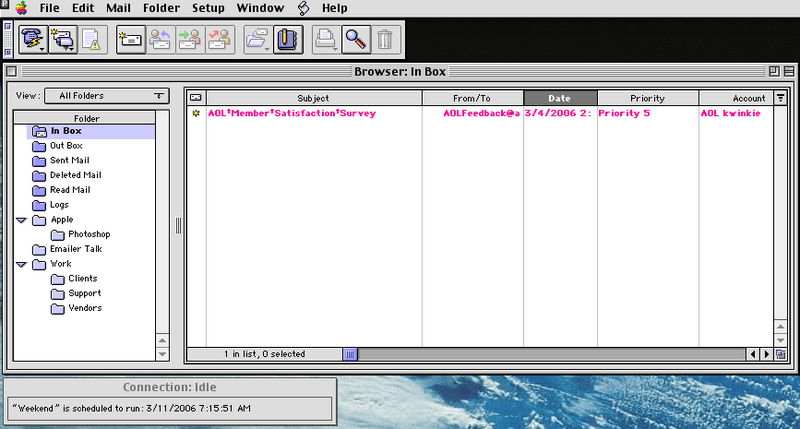The width and height of the screenshot is (800, 429).
Task: Click the magnifying glass Find icon
Action: point(355,39)
